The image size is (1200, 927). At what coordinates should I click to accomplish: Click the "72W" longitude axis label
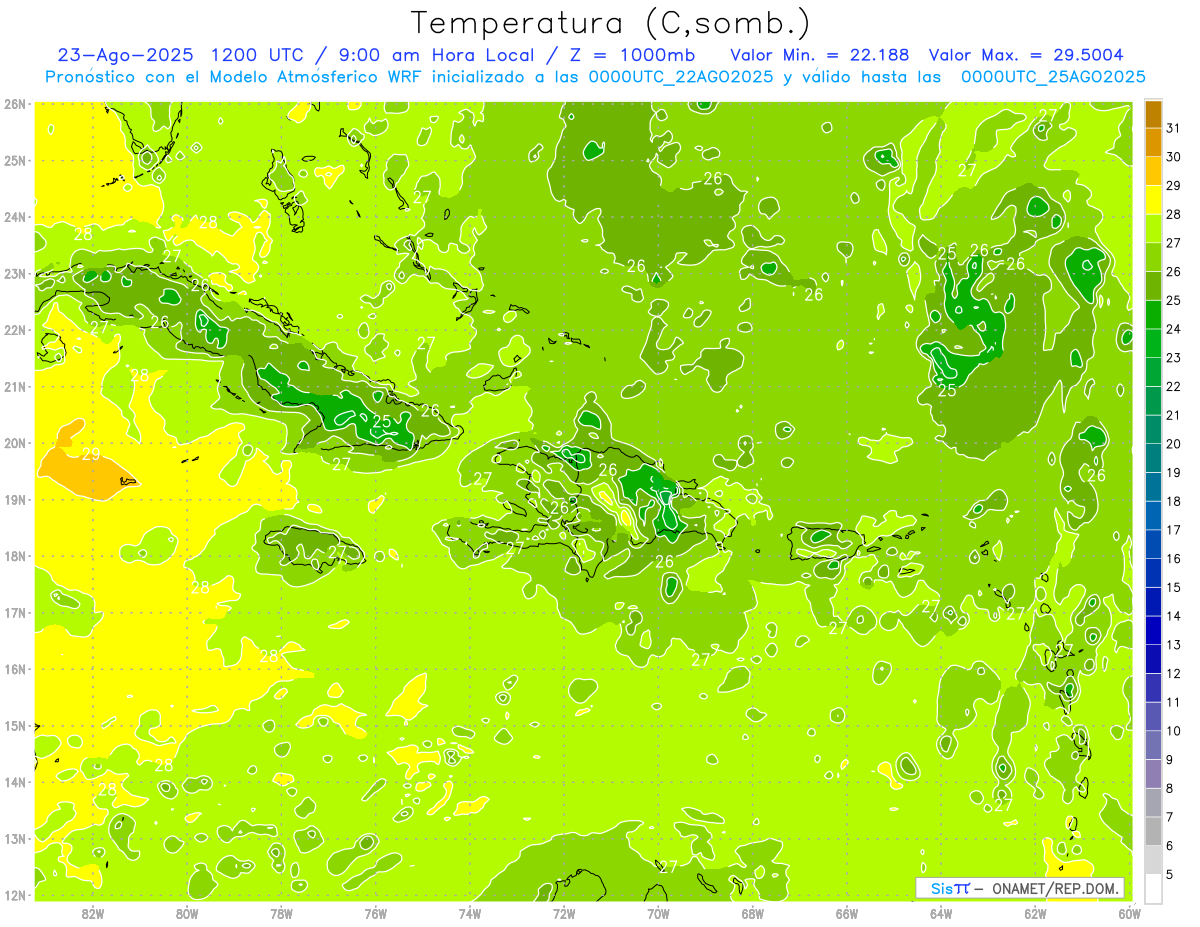click(564, 912)
